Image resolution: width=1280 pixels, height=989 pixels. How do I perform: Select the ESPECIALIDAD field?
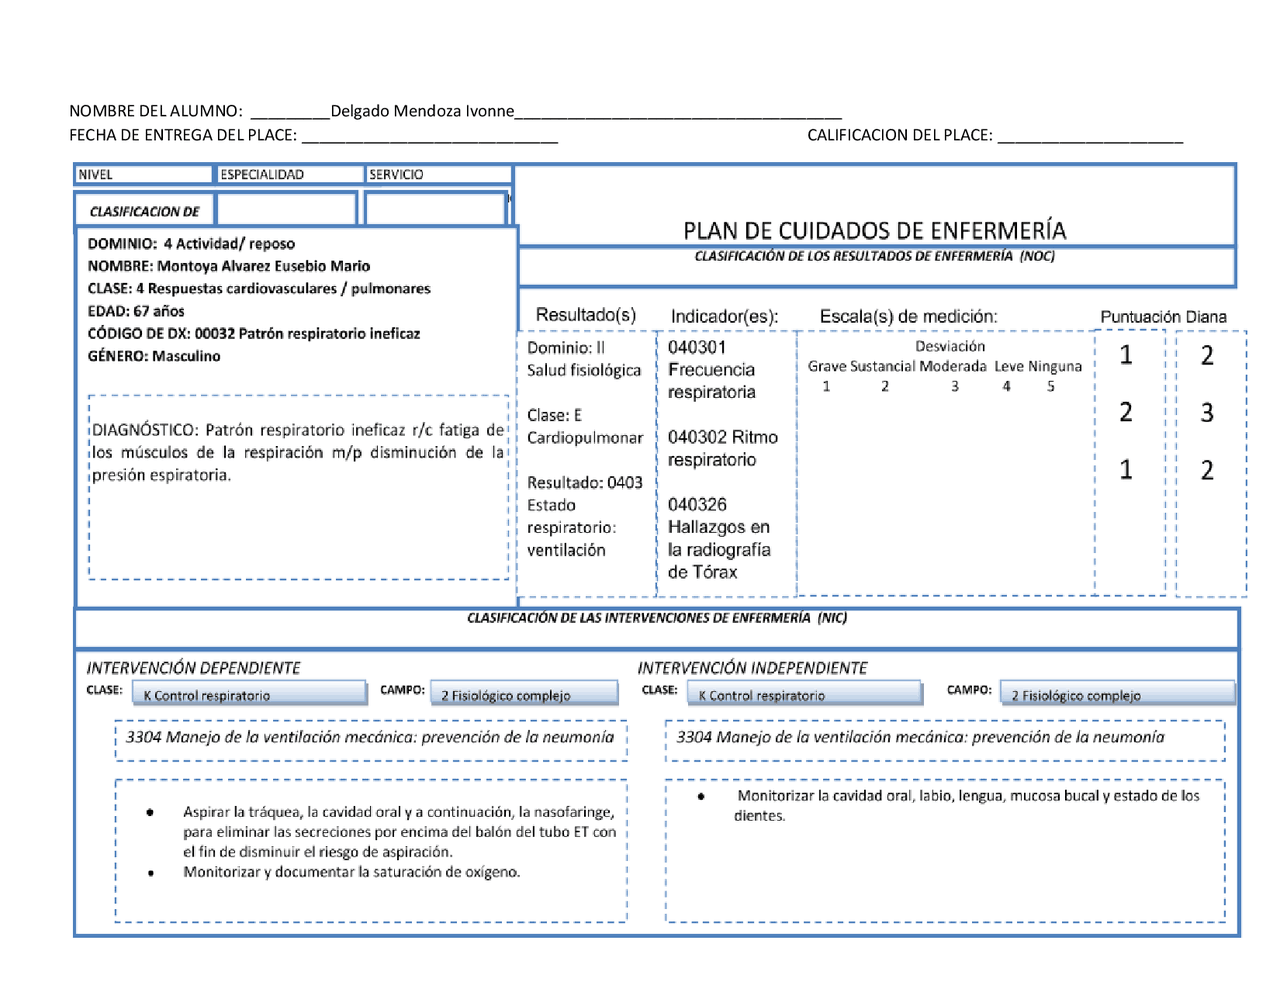click(286, 173)
